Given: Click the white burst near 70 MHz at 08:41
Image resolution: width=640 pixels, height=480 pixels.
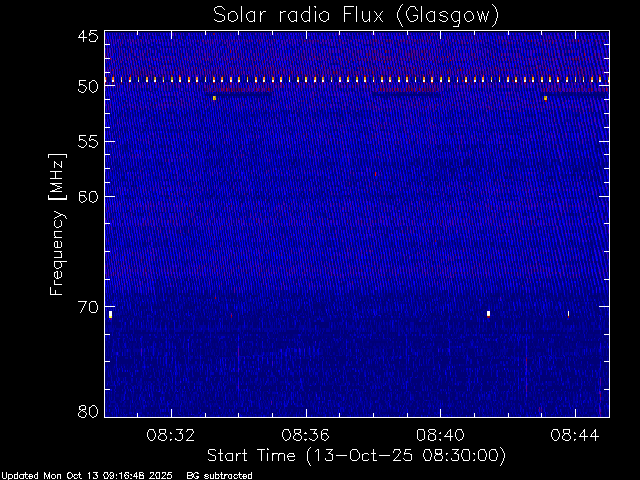Looking at the screenshot, I should coord(488,314).
